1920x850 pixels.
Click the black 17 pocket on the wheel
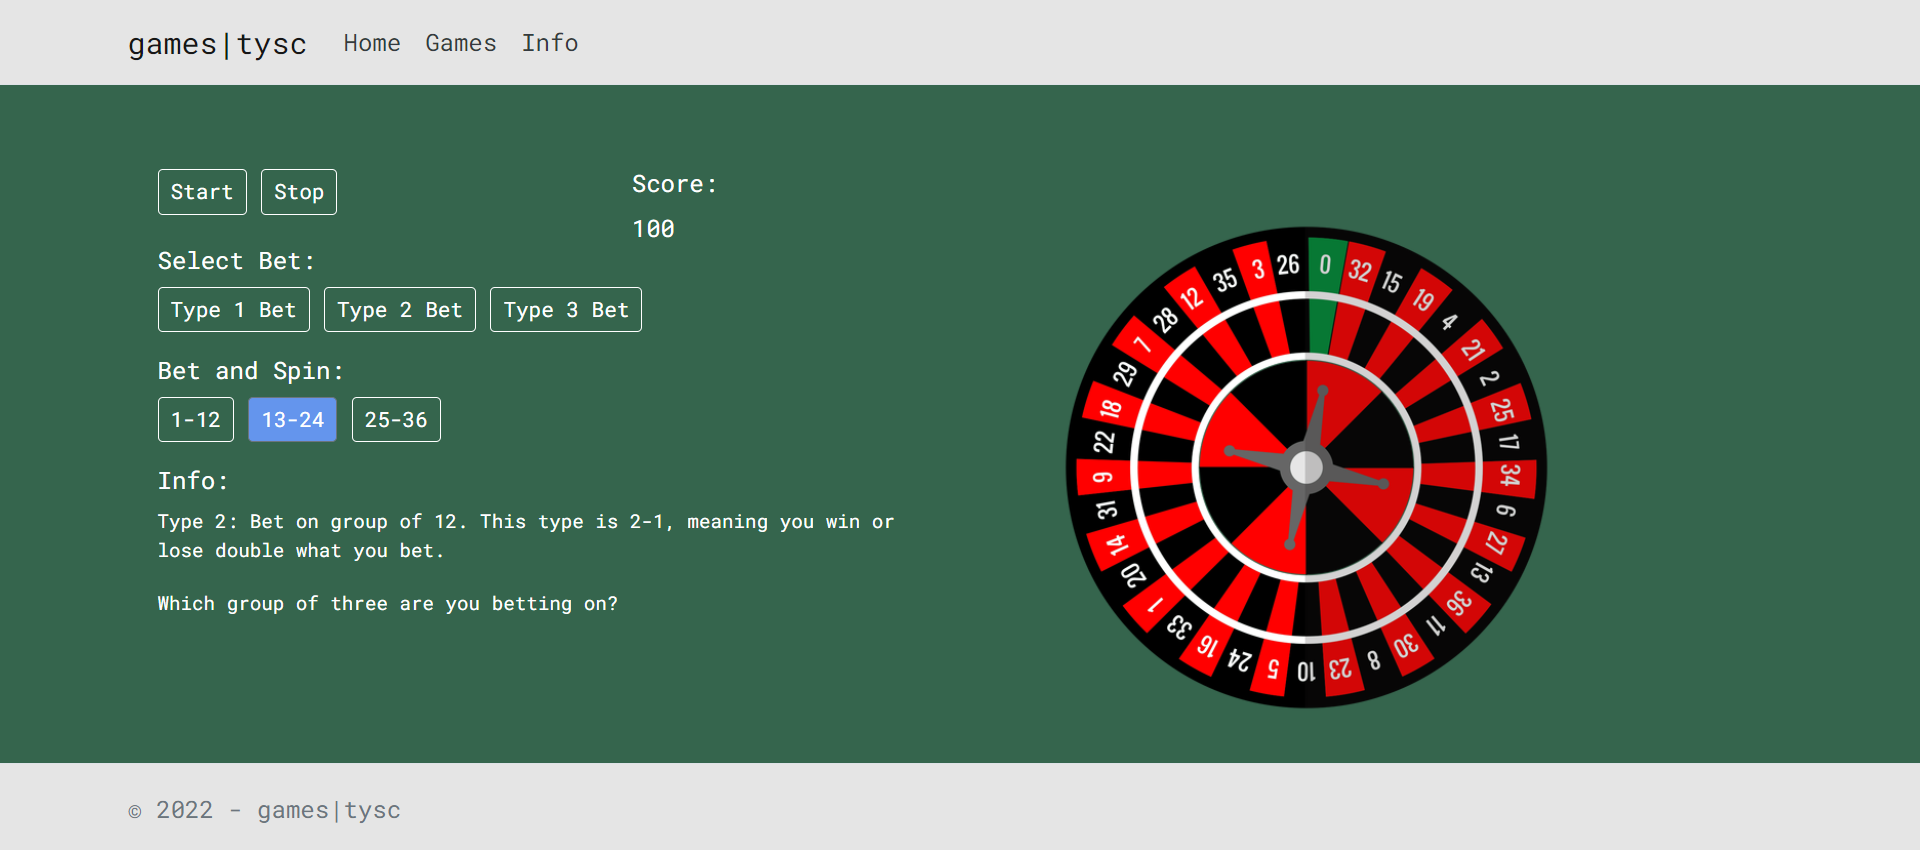[1507, 441]
